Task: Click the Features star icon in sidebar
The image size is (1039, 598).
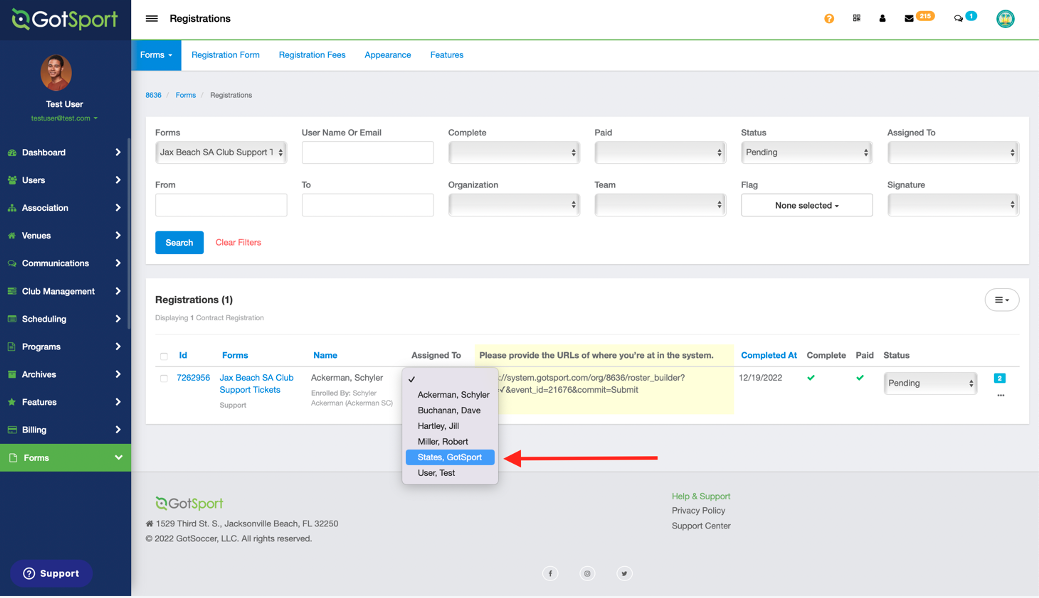Action: click(x=12, y=402)
